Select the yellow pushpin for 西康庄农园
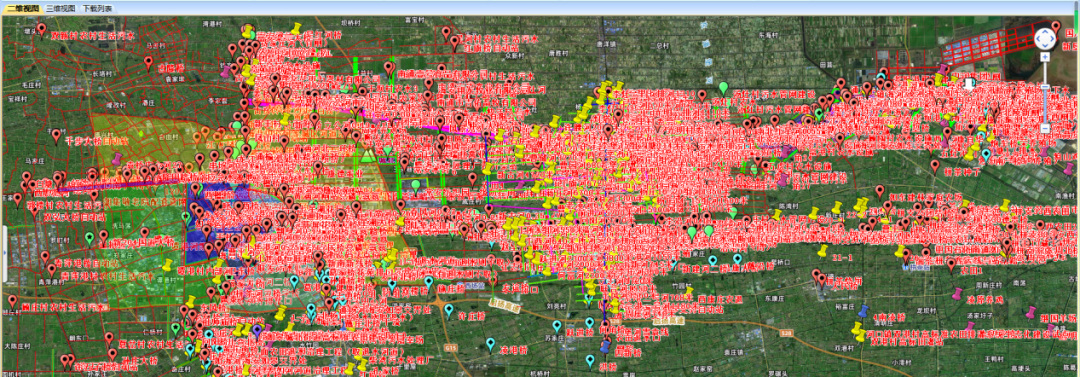This screenshot has height=377, width=1080. (x=689, y=292)
